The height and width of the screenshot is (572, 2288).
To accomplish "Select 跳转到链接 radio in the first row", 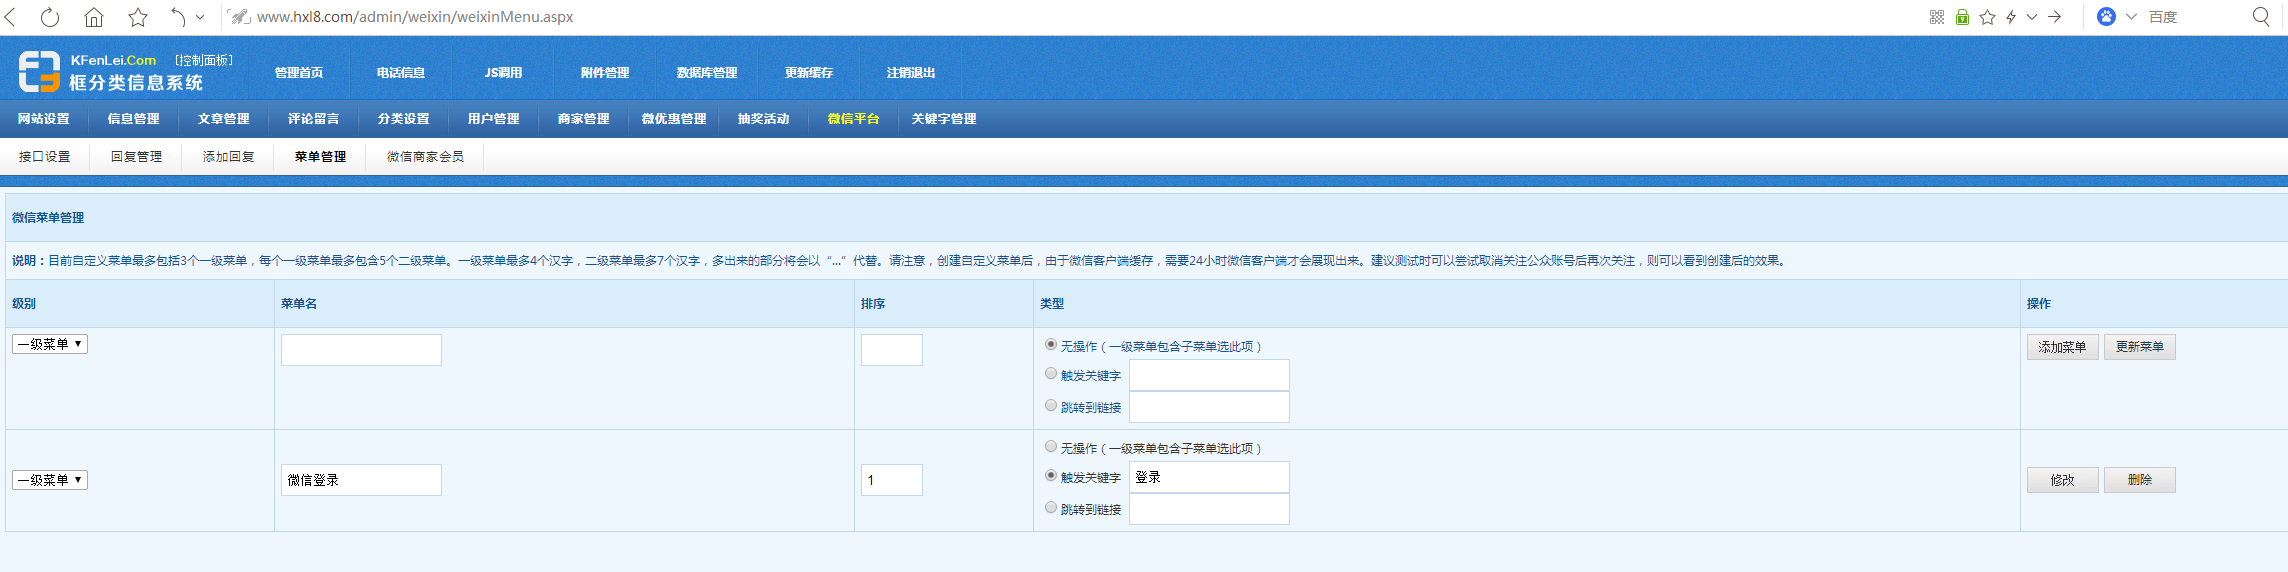I will pyautogui.click(x=1051, y=406).
